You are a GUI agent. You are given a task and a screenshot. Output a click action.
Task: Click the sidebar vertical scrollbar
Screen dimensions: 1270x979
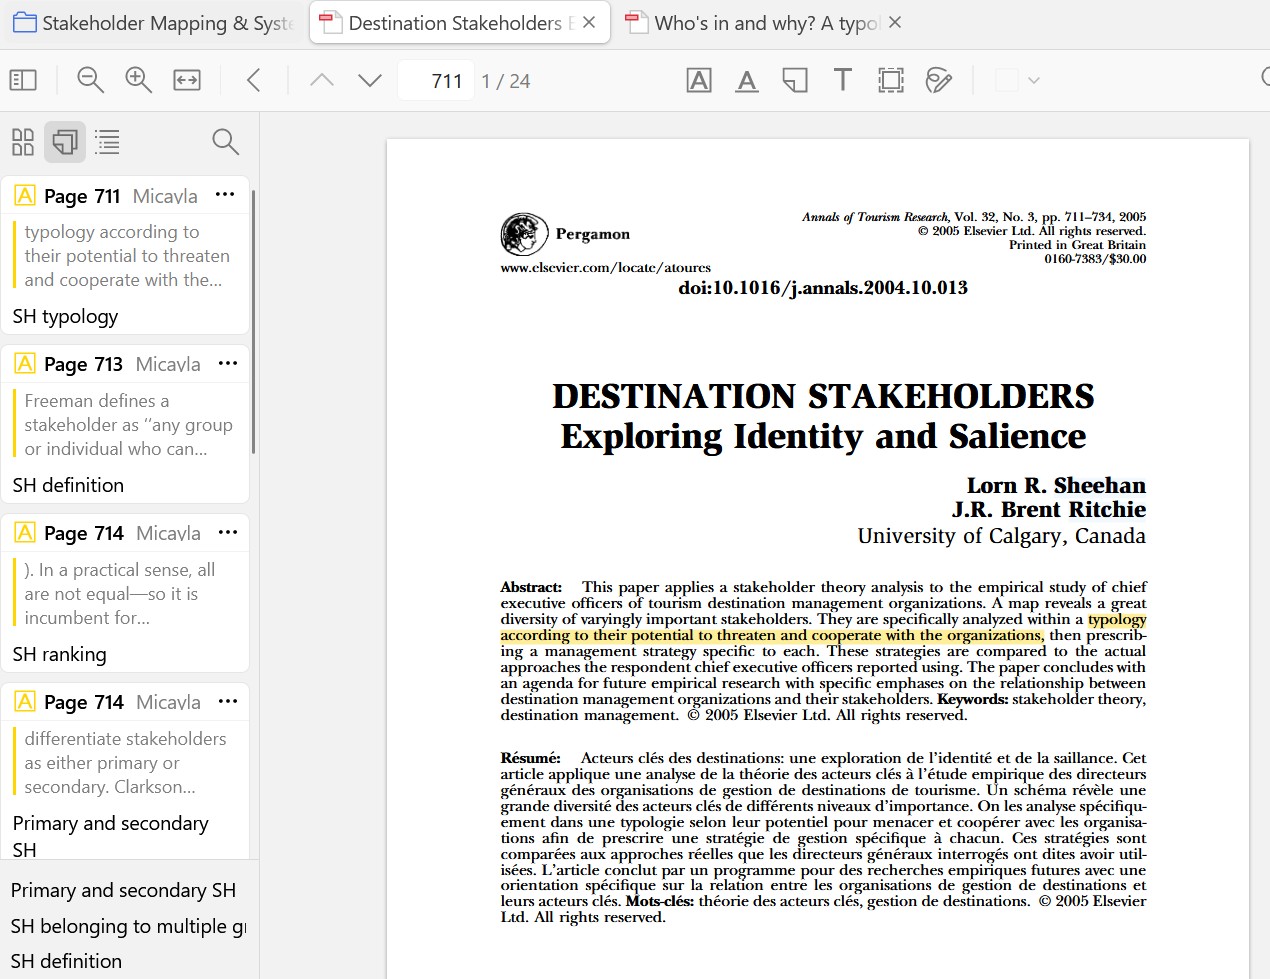click(254, 320)
